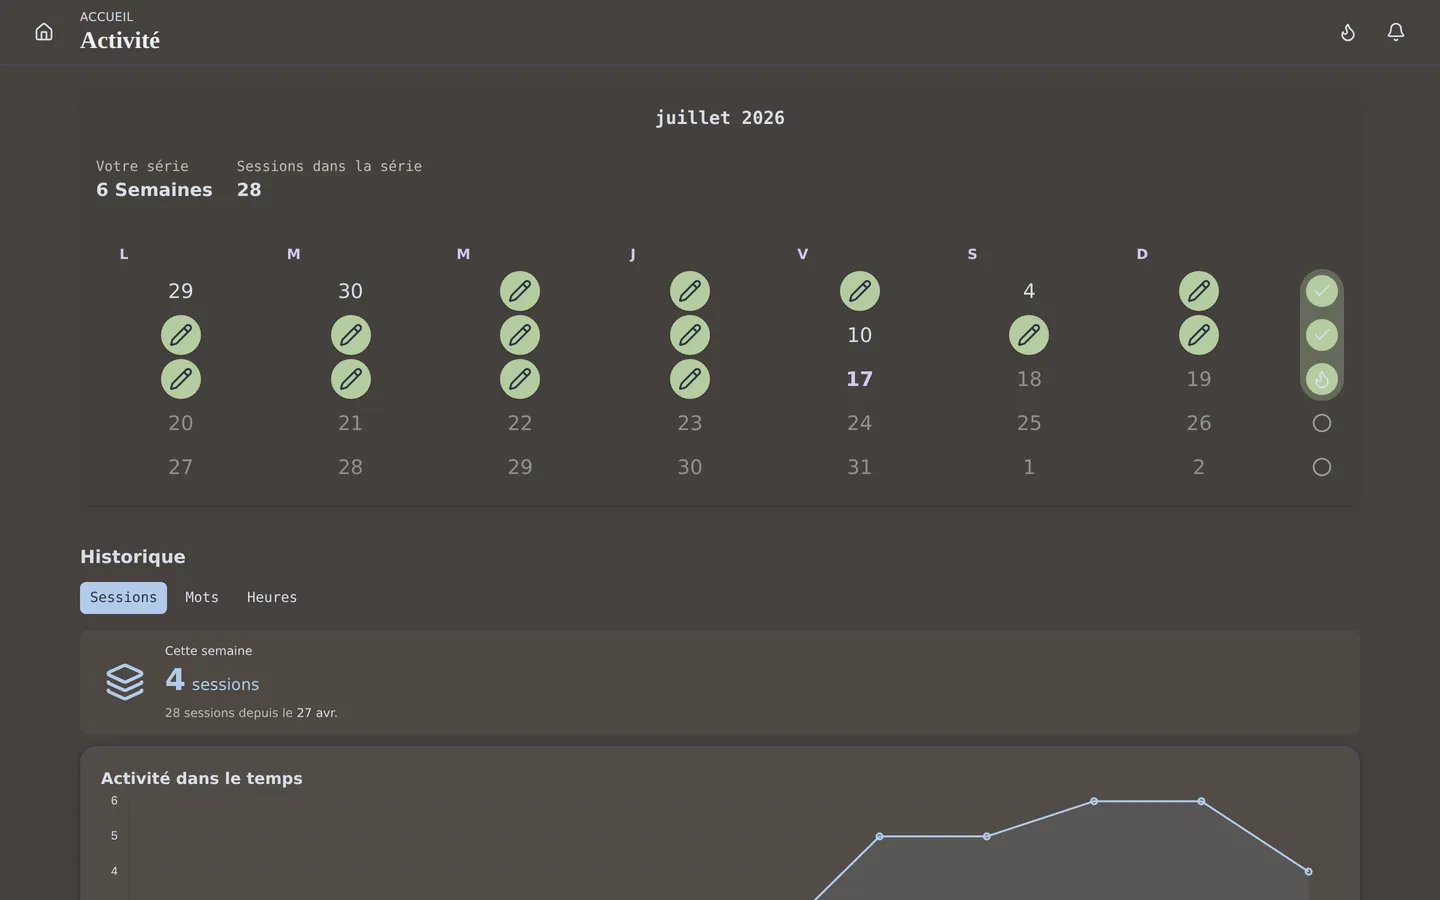Open the session pencil on Thursday, July 16
The width and height of the screenshot is (1440, 900).
pyautogui.click(x=690, y=379)
